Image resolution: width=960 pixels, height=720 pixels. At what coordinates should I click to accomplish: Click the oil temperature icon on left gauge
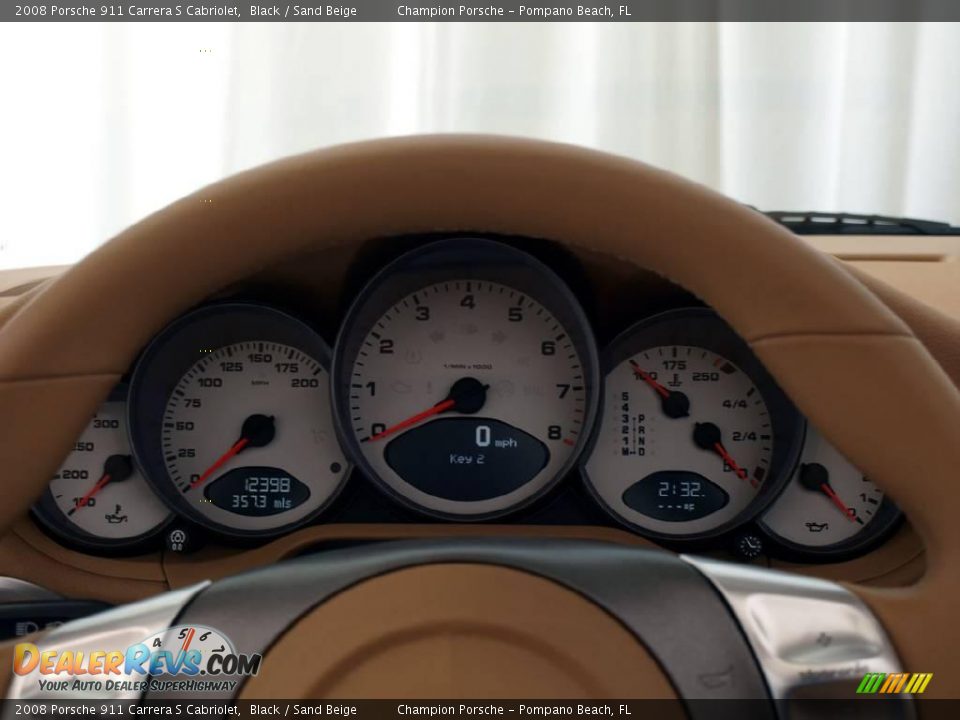click(x=116, y=514)
